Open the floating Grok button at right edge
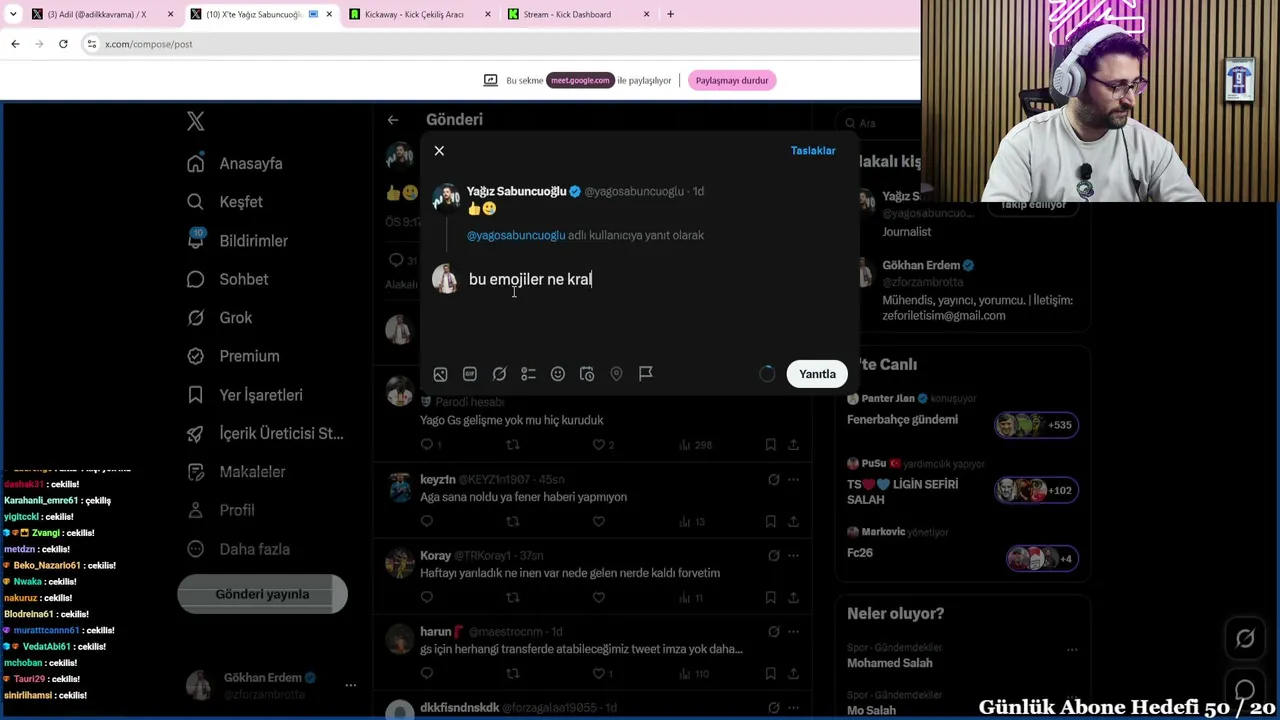 coord(1245,639)
